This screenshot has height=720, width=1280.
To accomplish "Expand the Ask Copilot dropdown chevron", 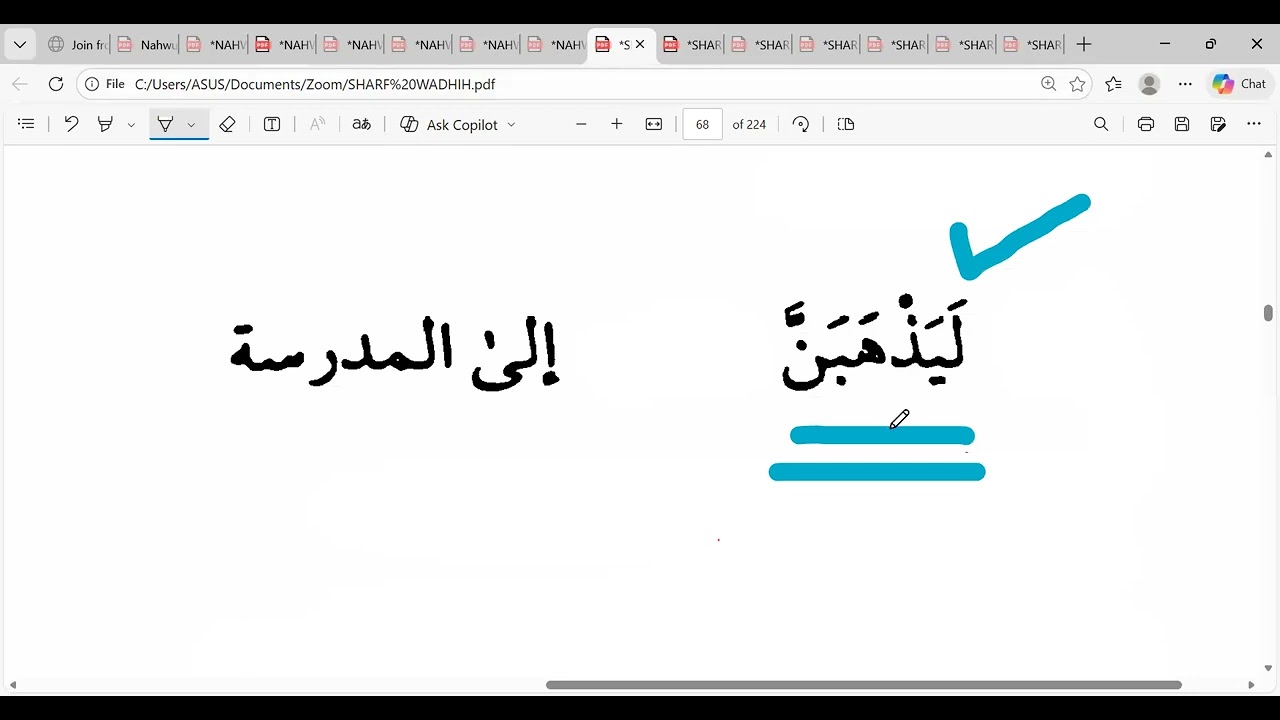I will pos(511,125).
